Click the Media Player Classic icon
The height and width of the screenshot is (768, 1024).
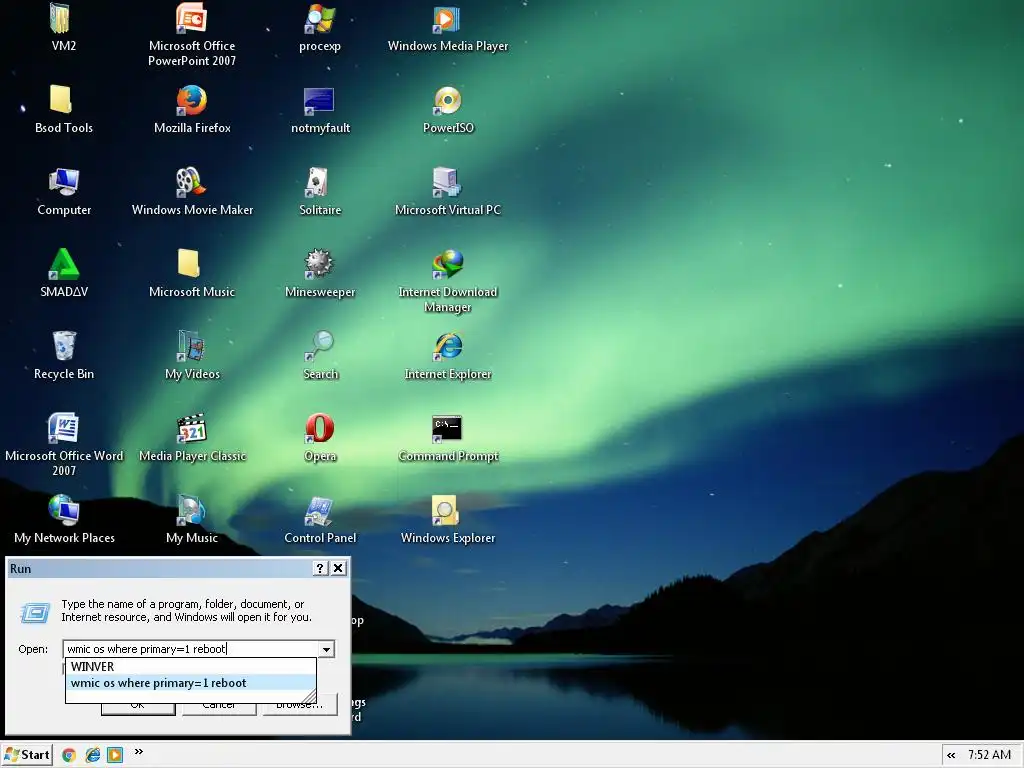(x=191, y=428)
